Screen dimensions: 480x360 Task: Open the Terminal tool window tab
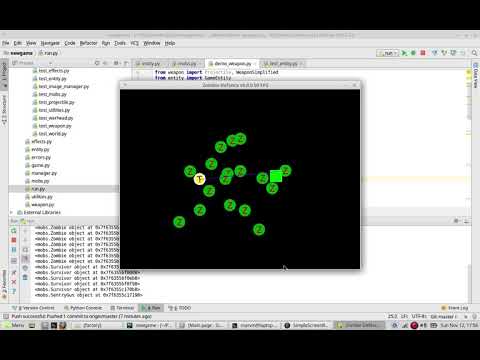tap(122, 308)
